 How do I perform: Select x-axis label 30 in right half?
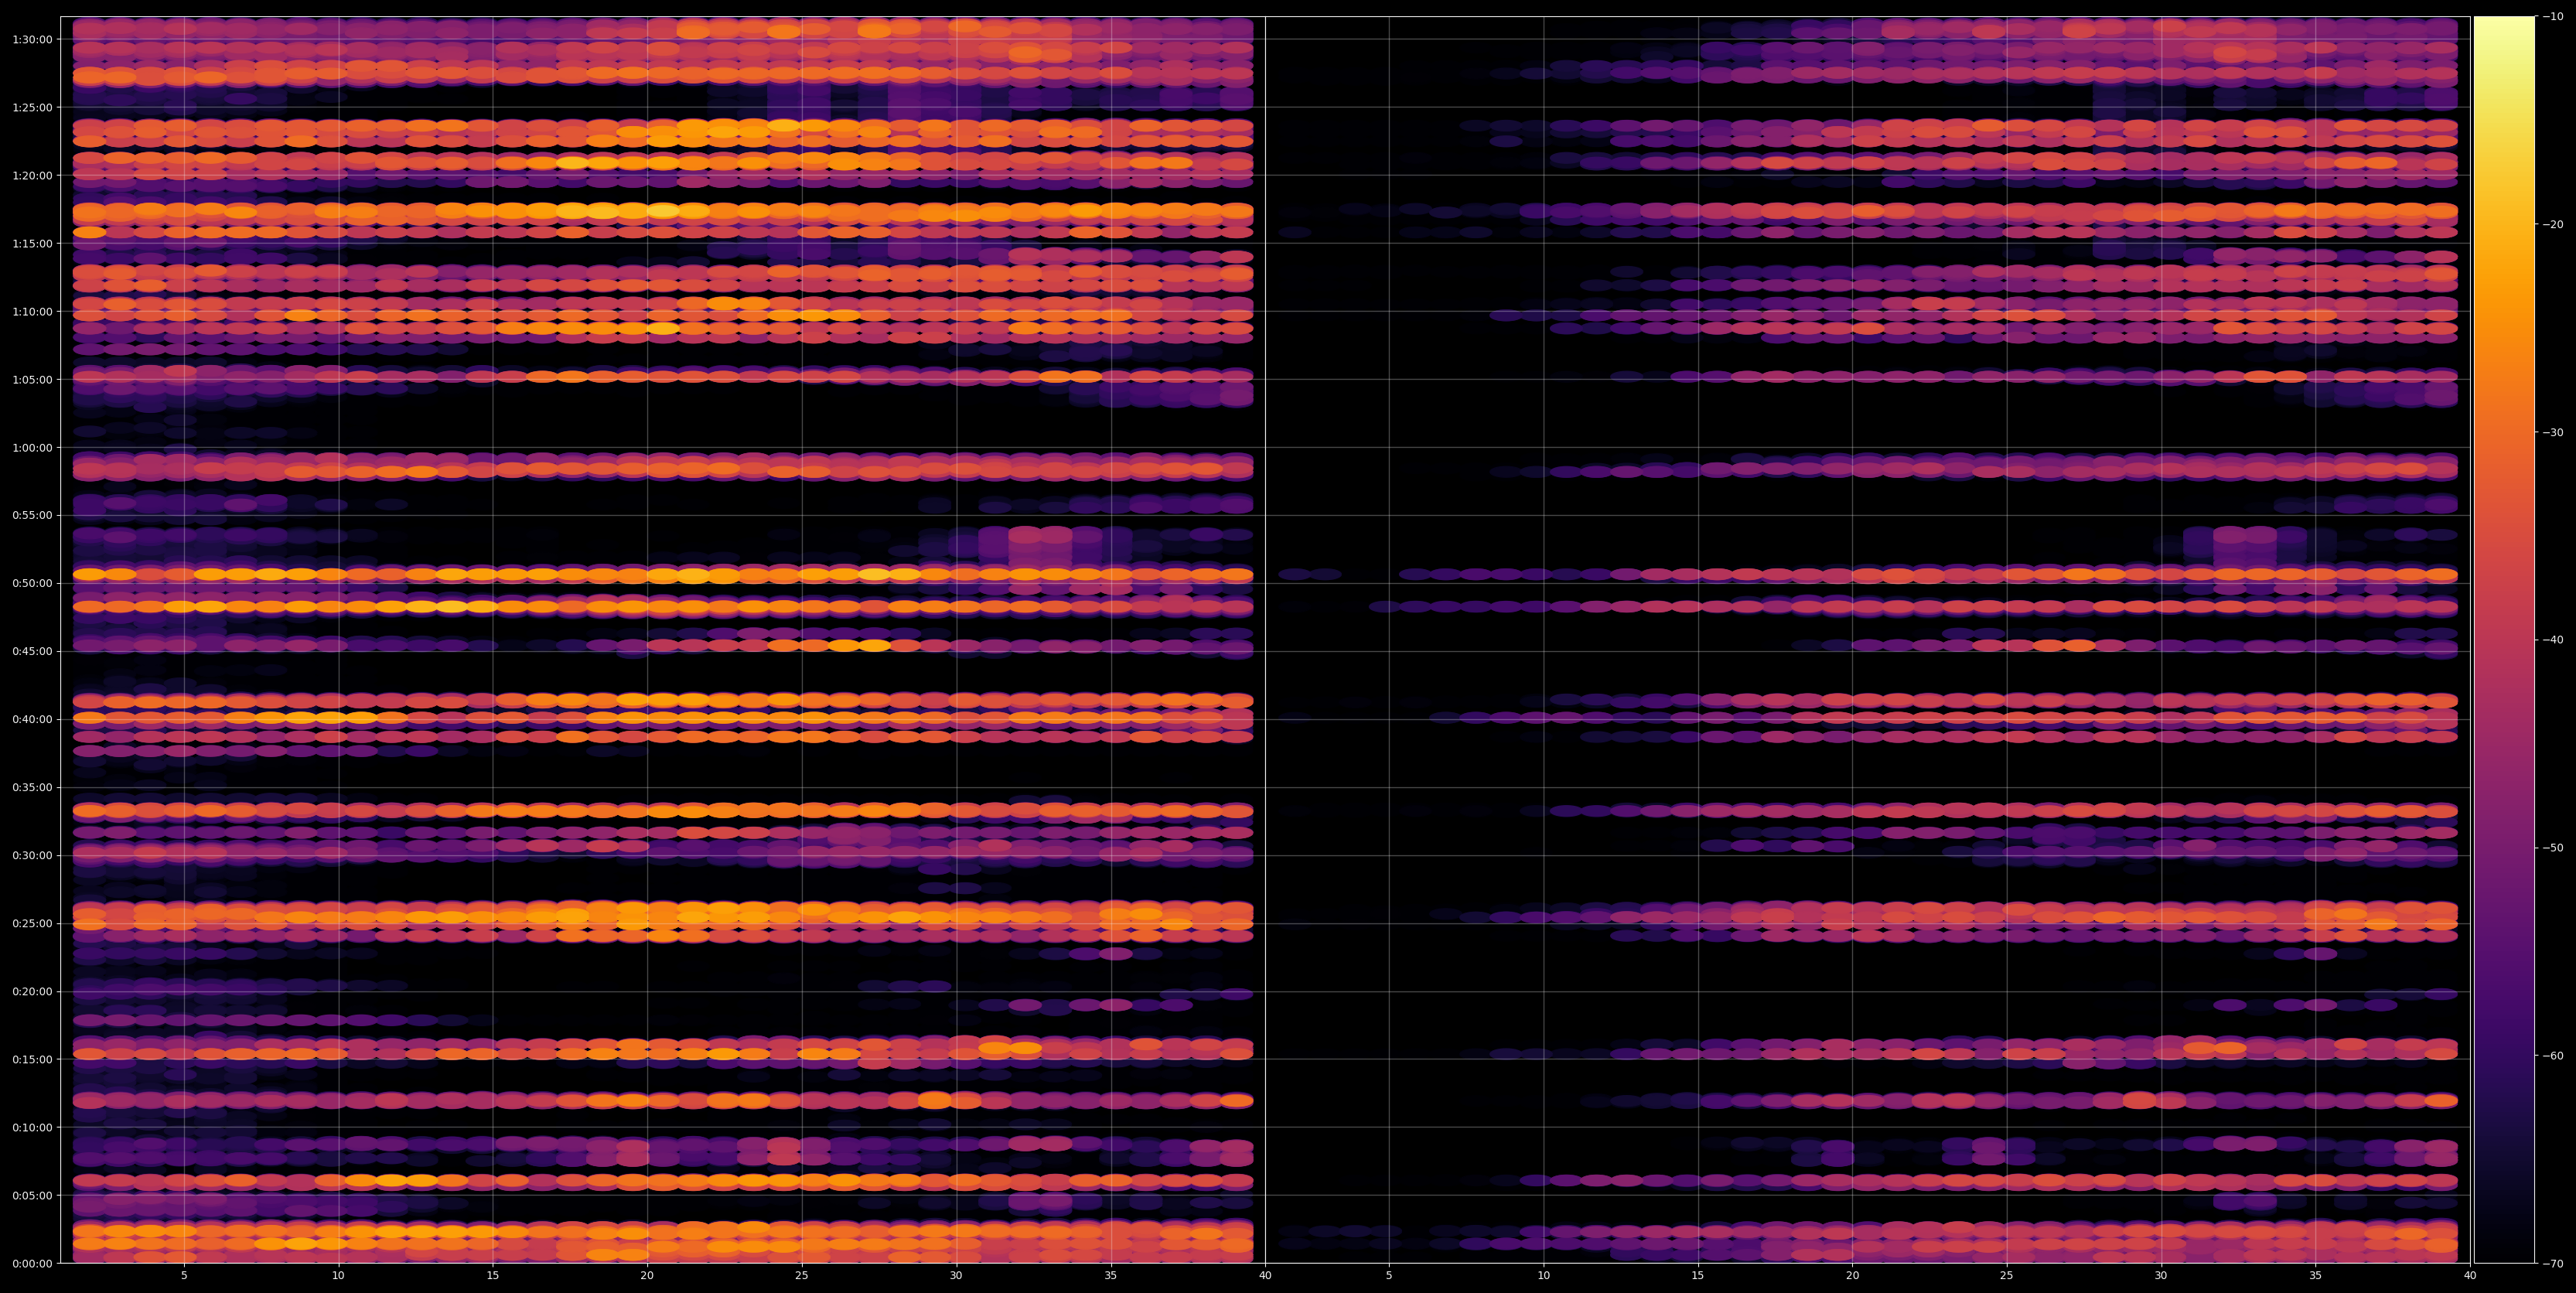2161,1276
